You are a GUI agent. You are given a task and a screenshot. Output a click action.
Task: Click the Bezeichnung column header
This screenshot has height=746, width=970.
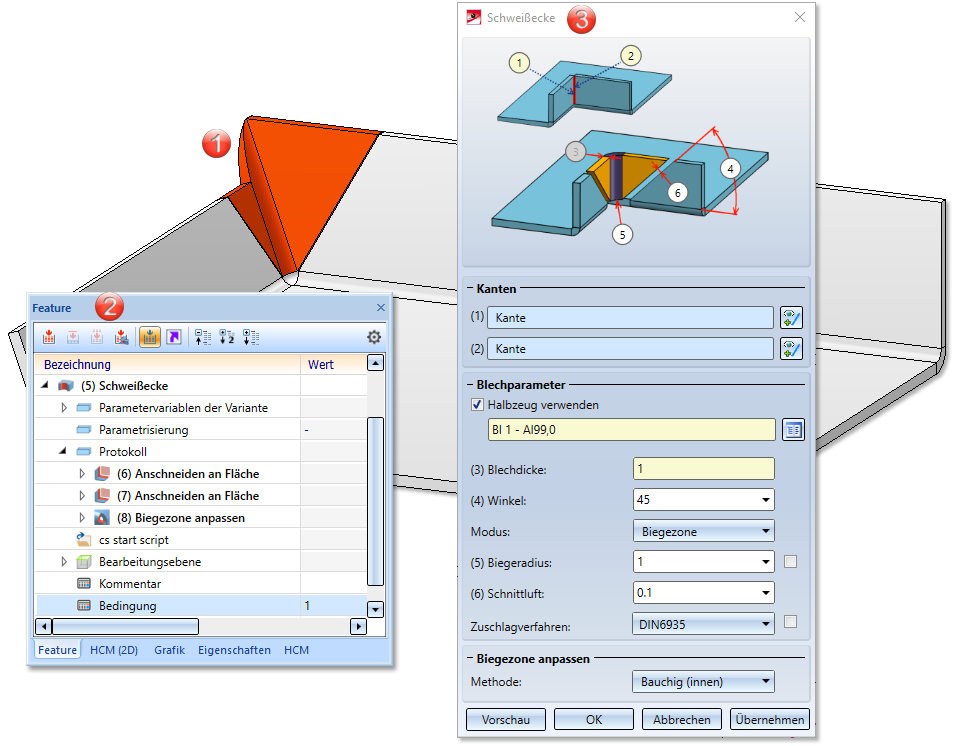[168, 364]
